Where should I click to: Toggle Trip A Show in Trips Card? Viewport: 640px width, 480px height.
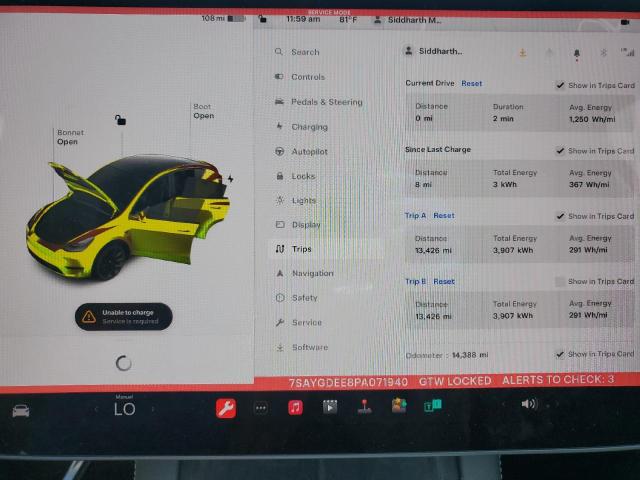(x=560, y=216)
